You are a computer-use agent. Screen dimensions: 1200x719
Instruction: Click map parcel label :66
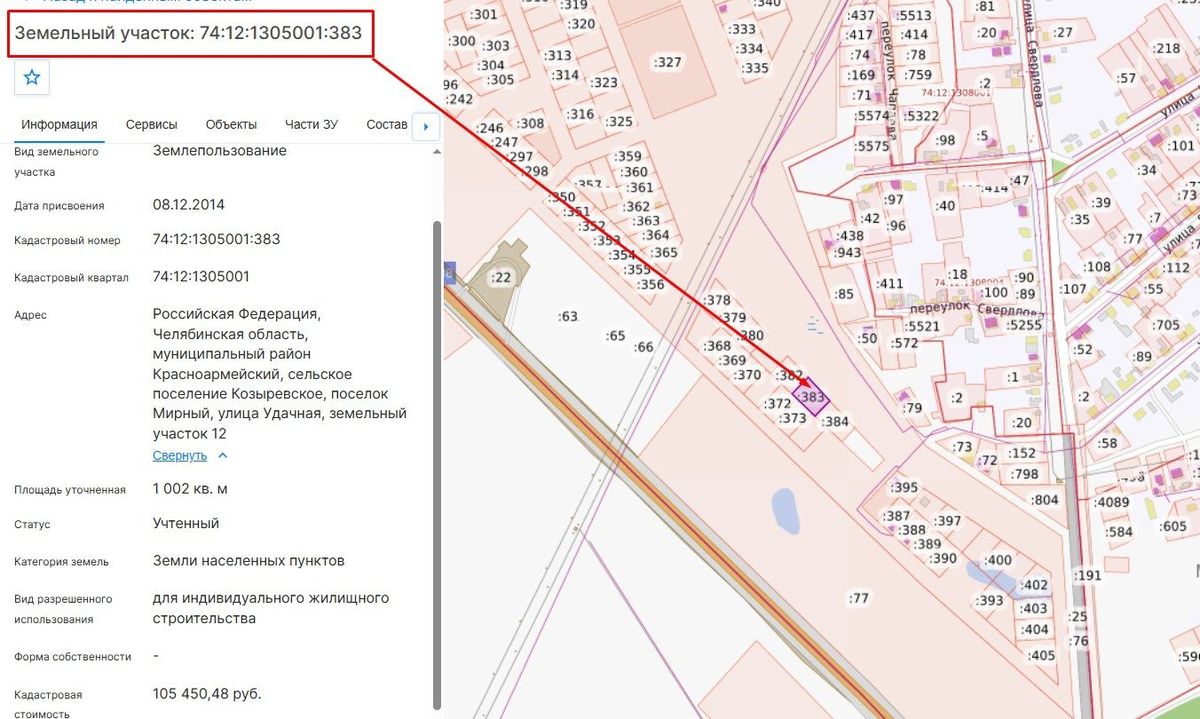(643, 347)
